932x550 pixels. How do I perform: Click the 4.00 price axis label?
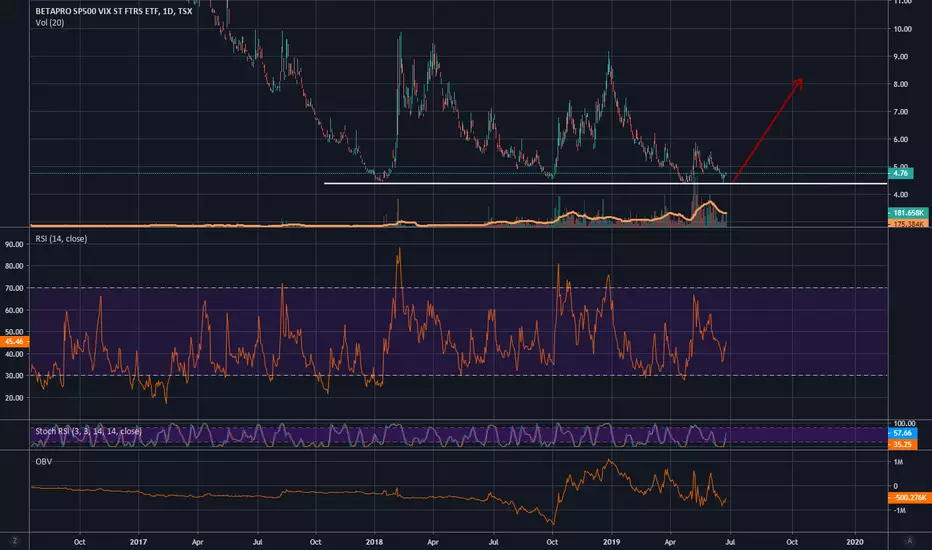900,195
